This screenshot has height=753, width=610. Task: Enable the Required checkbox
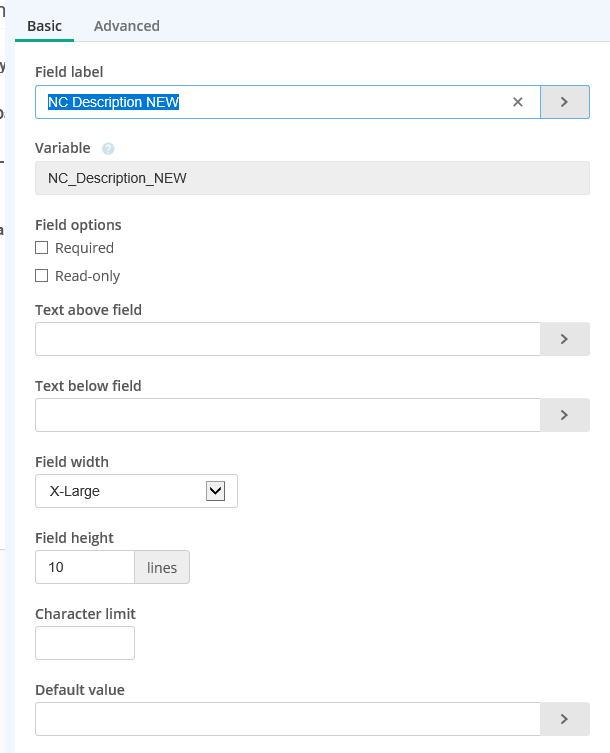click(x=42, y=248)
